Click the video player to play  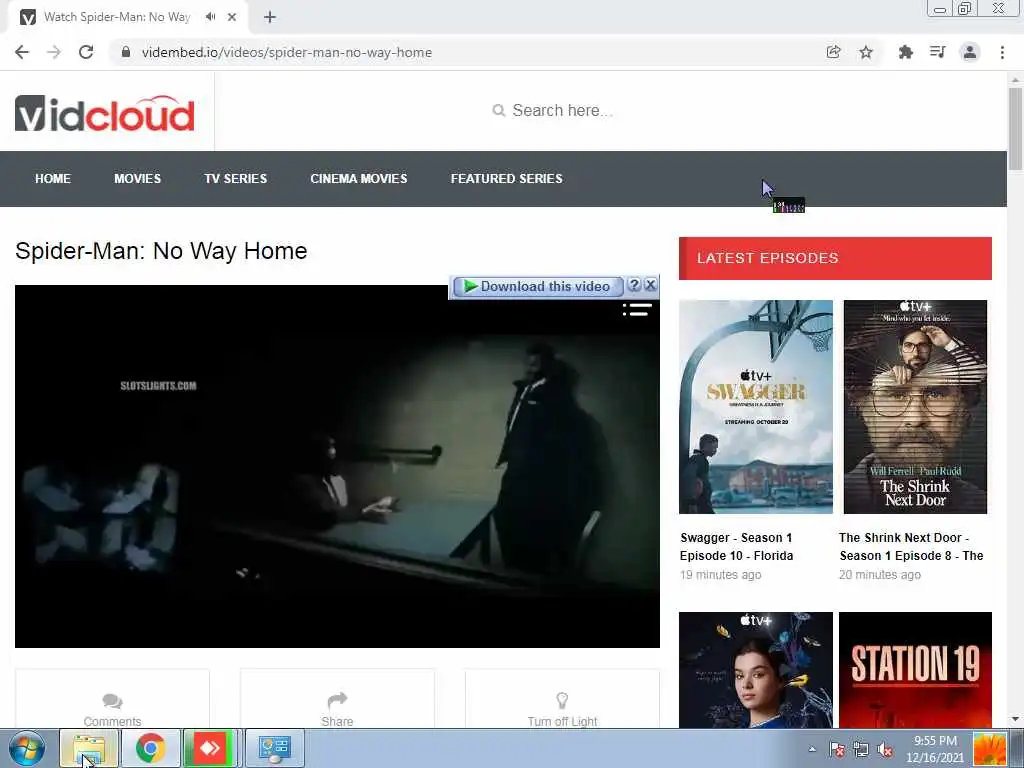click(x=337, y=466)
